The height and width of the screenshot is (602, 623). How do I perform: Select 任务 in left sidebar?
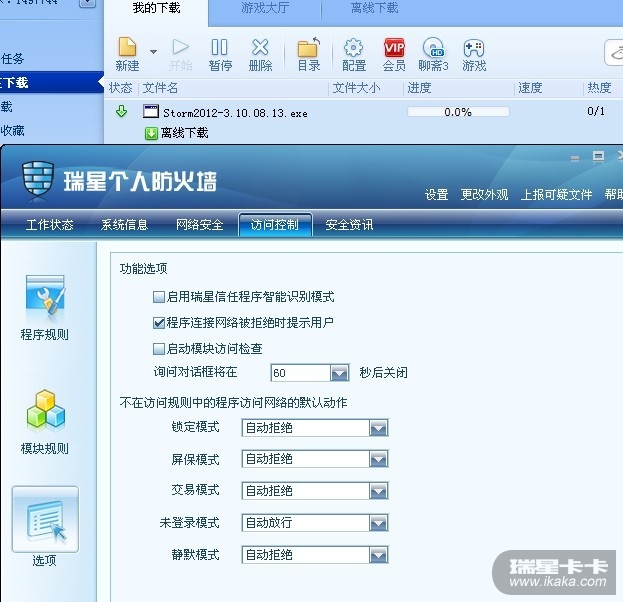click(12, 59)
